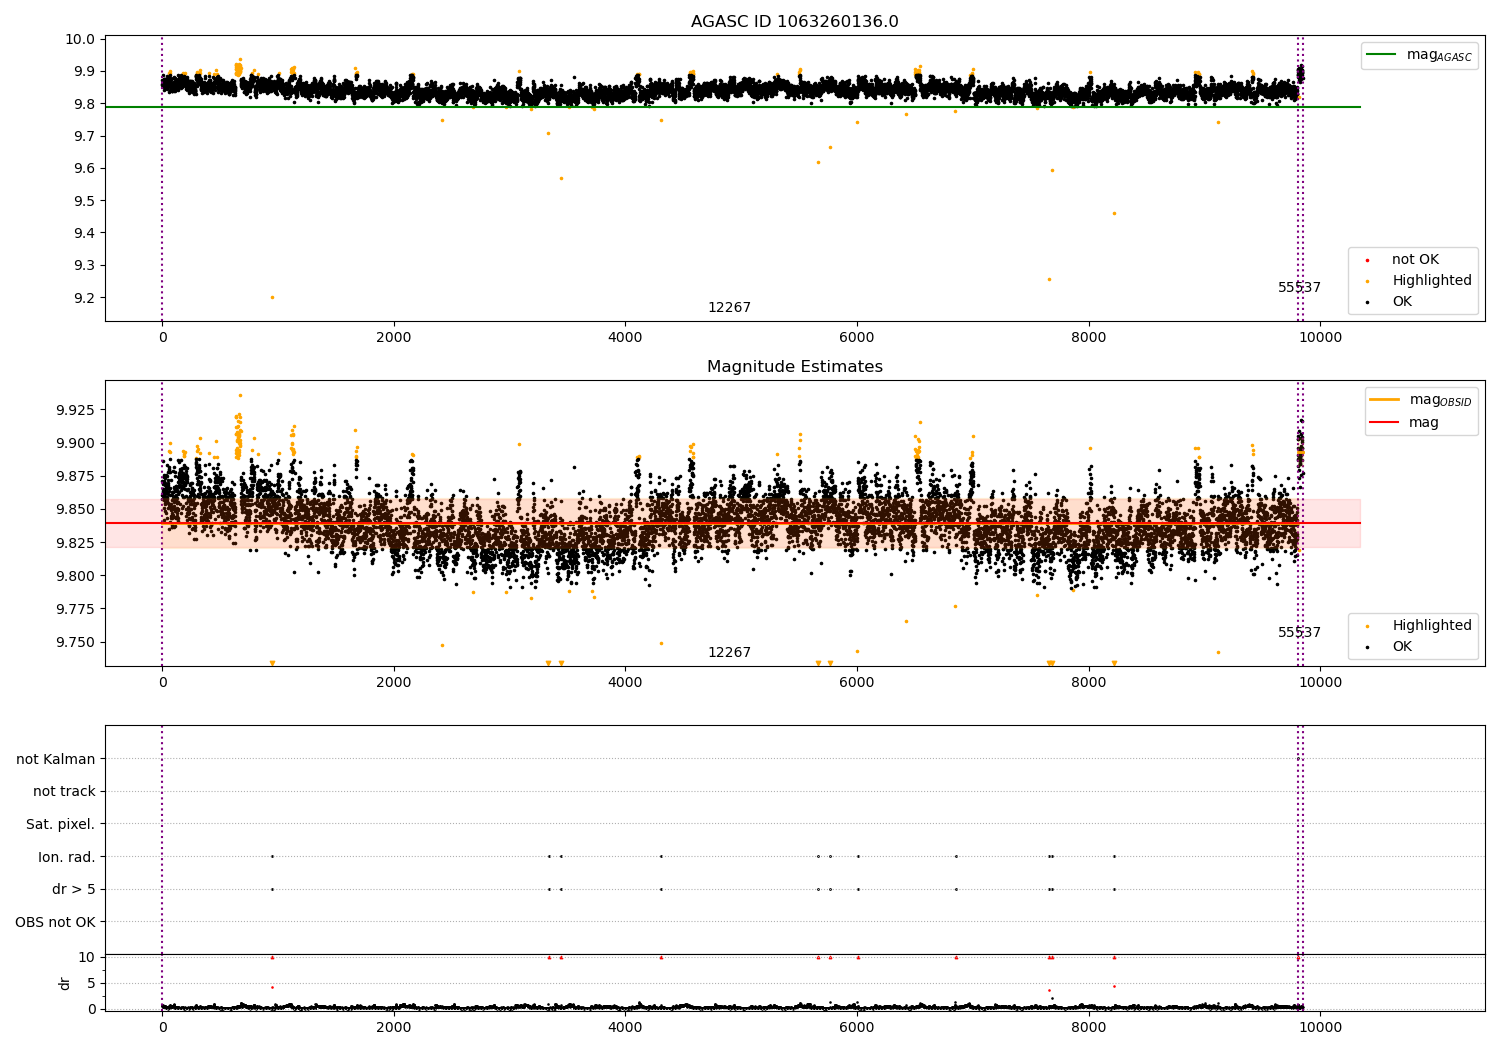The width and height of the screenshot is (1500, 1050).
Task: Click "Highlighted" legend entry in the Magnitude Estimates plot
Action: click(1432, 626)
